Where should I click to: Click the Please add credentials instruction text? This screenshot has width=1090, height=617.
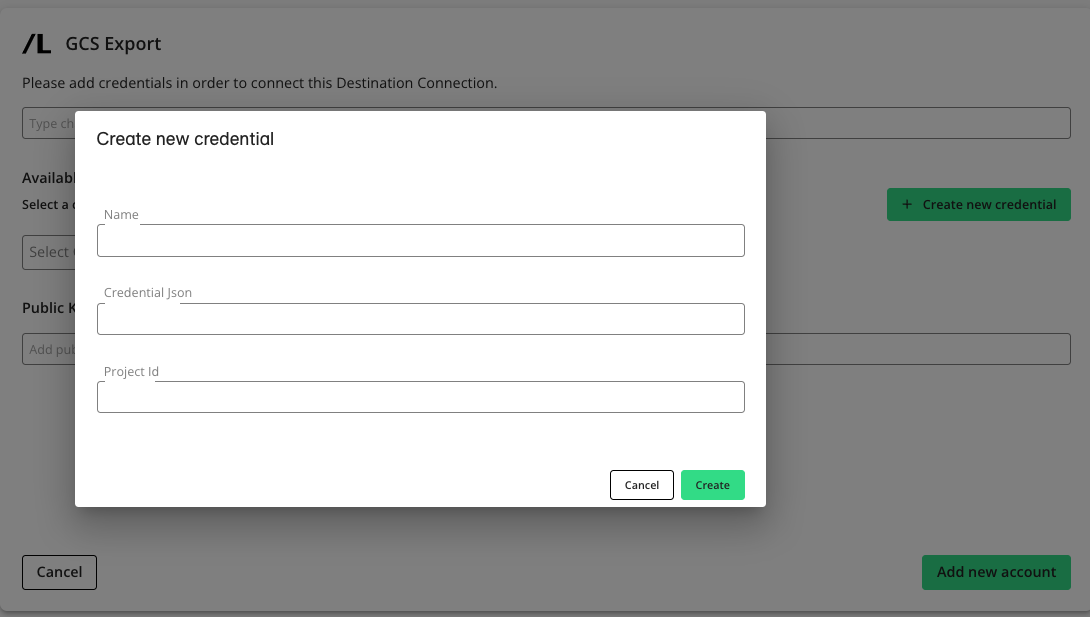pos(259,83)
